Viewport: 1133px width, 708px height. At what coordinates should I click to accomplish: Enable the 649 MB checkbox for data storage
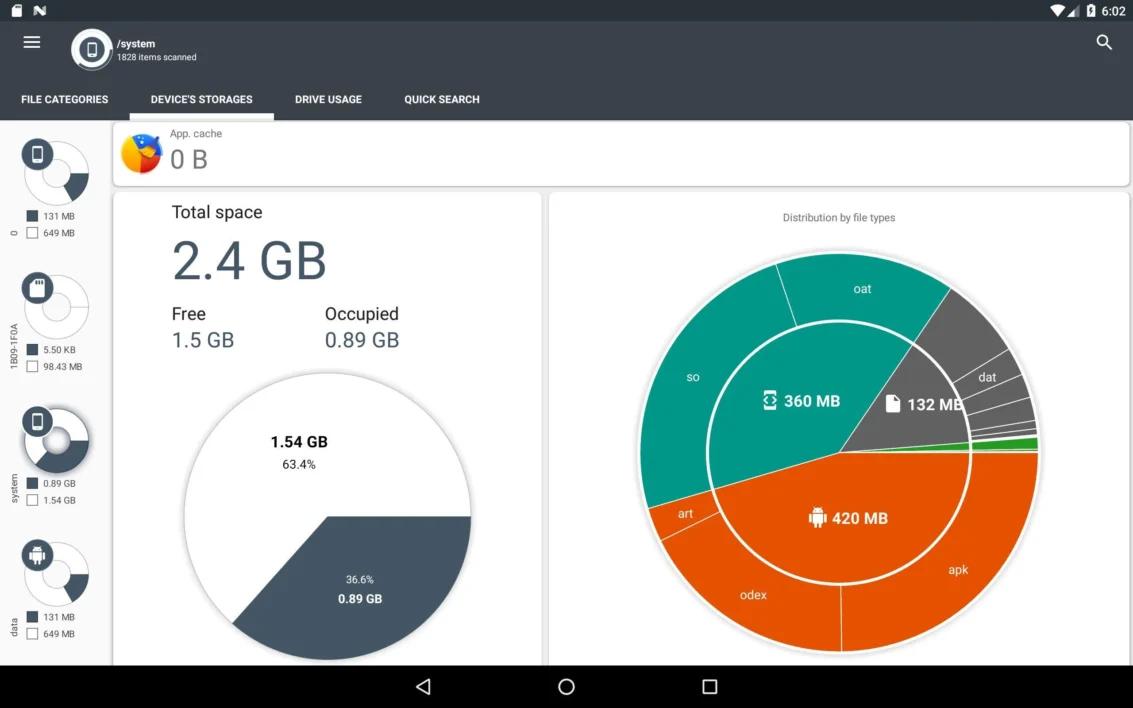pos(30,633)
